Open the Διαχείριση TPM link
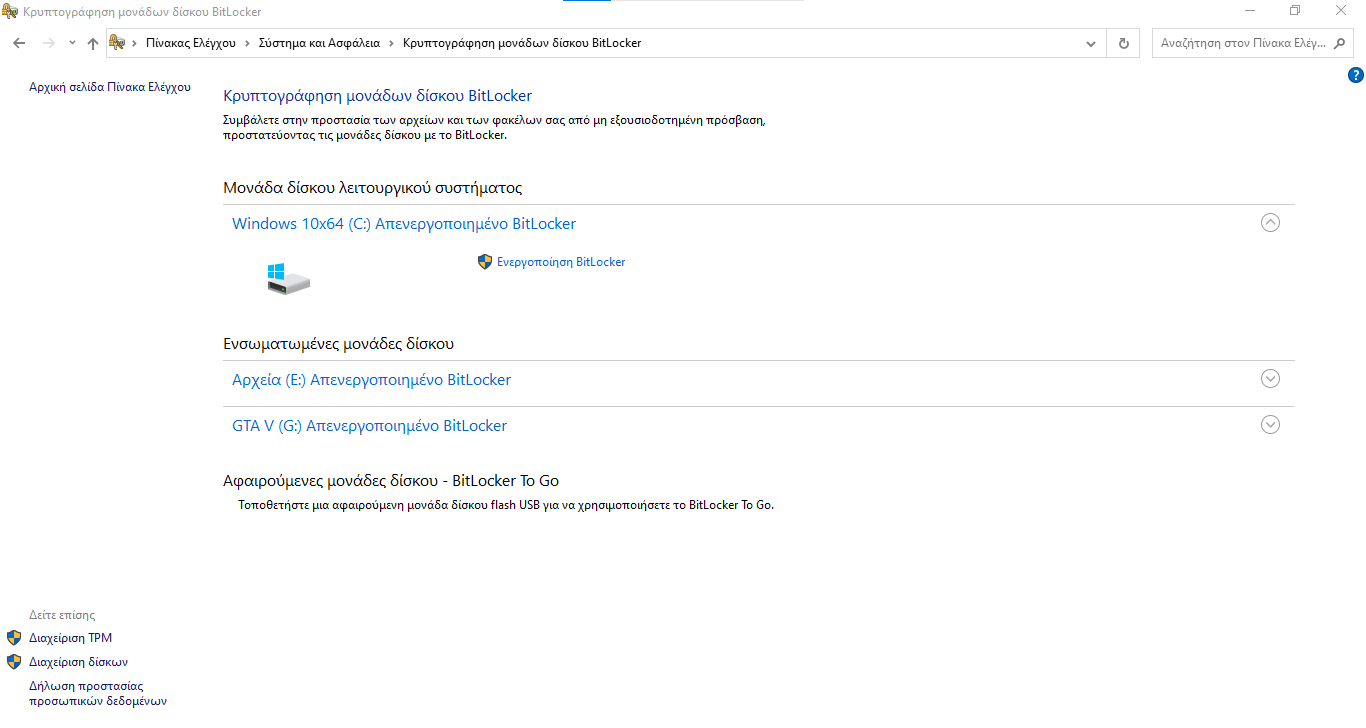 [71, 638]
